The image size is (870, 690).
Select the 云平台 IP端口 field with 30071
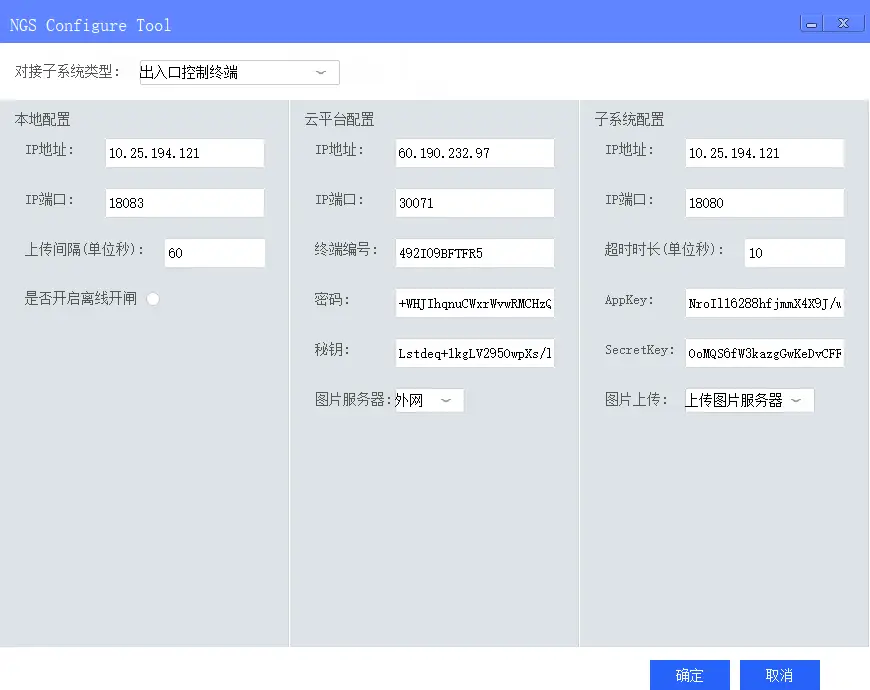(474, 203)
